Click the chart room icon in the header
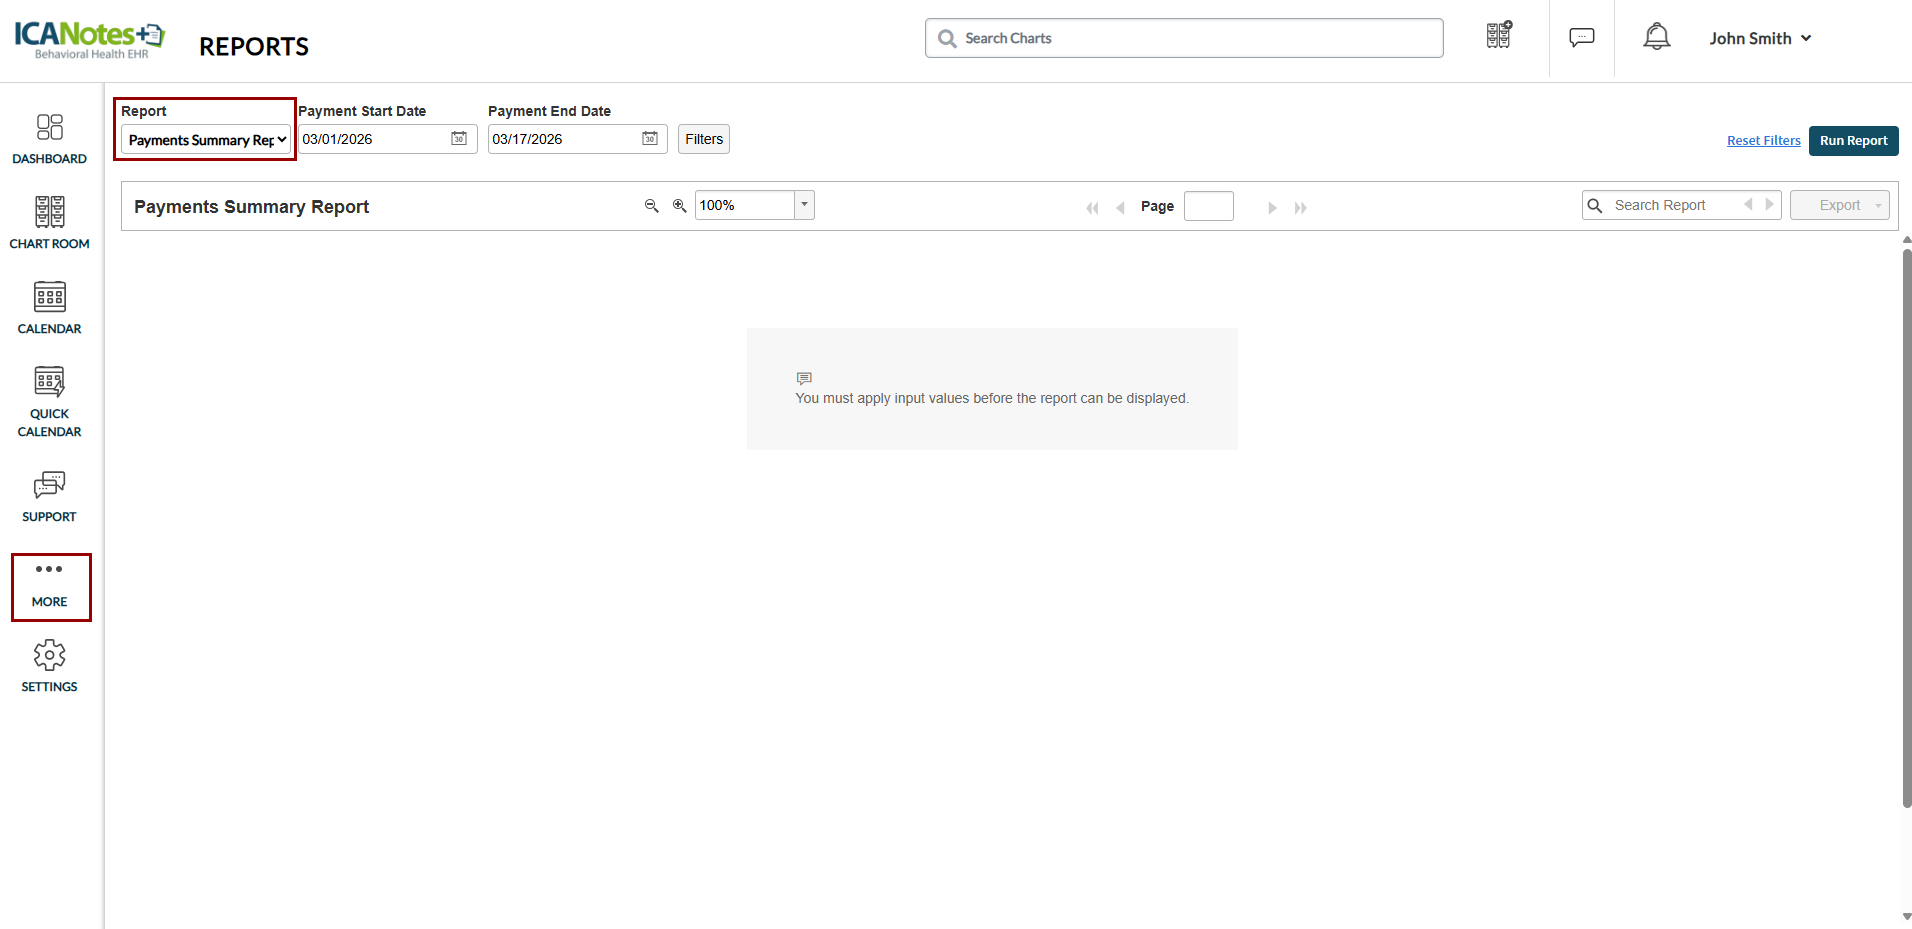 (1498, 36)
